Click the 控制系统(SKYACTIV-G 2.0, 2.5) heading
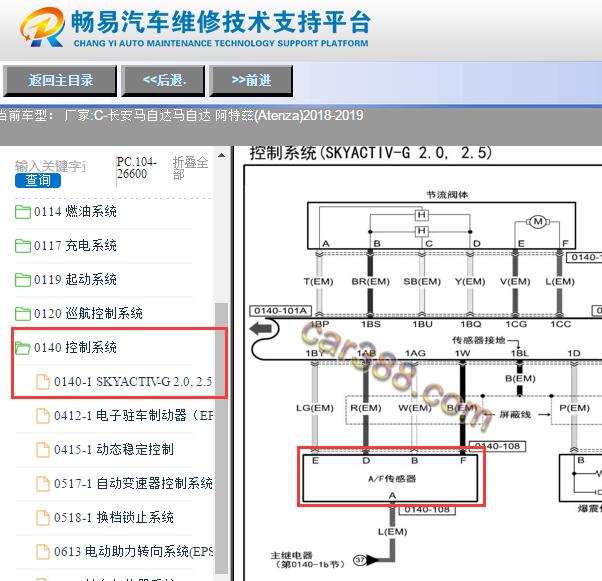 pyautogui.click(x=371, y=153)
